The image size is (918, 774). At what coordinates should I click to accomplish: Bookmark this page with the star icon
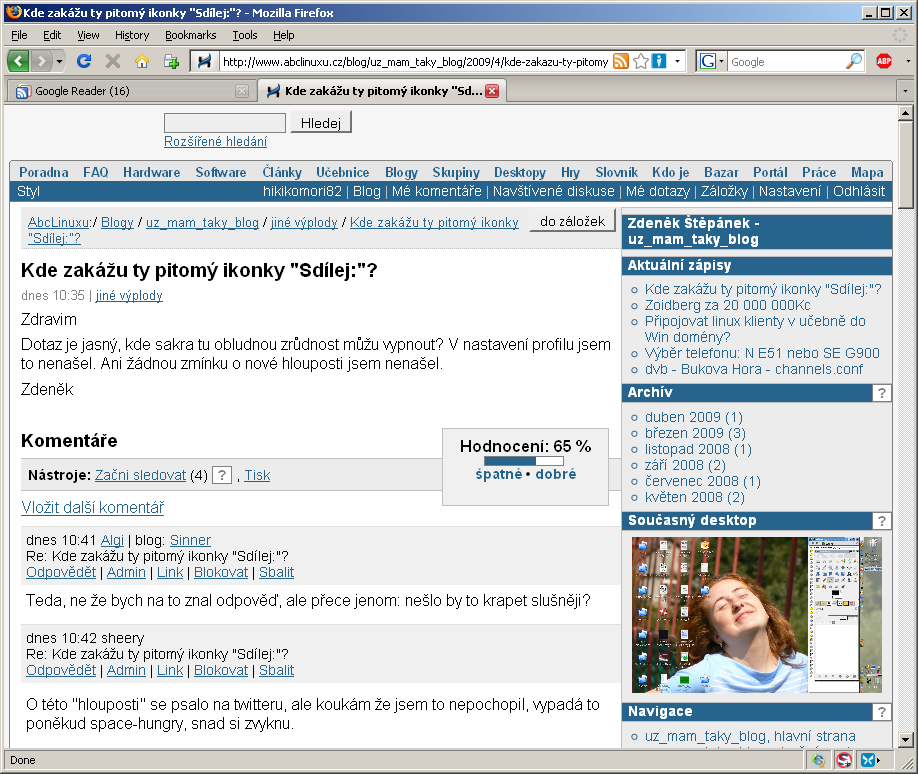[x=641, y=61]
